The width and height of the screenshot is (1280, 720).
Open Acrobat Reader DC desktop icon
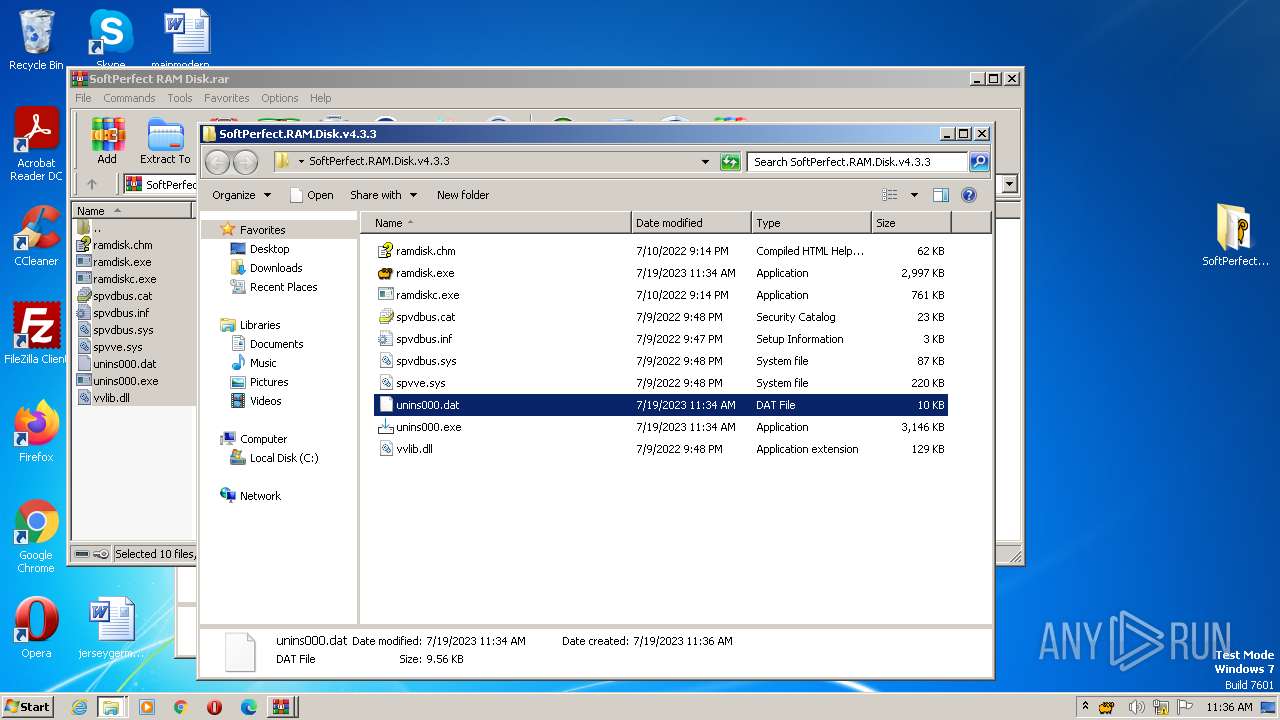[36, 144]
